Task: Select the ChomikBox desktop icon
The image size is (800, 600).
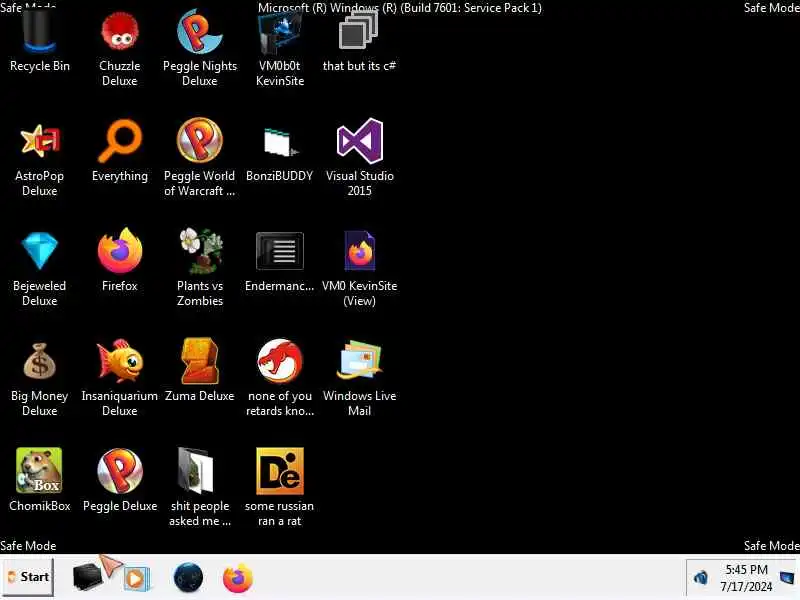Action: 39,470
